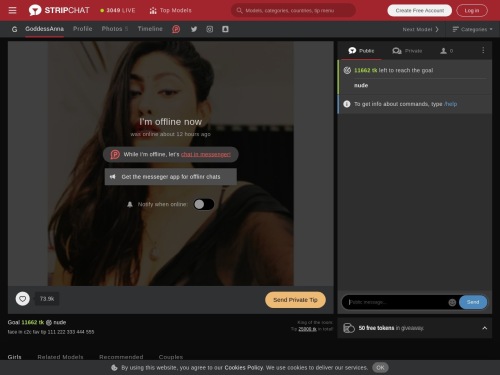Viewport: 500px width, 375px height.
Task: Switch to the Public chat tab
Action: (361, 51)
